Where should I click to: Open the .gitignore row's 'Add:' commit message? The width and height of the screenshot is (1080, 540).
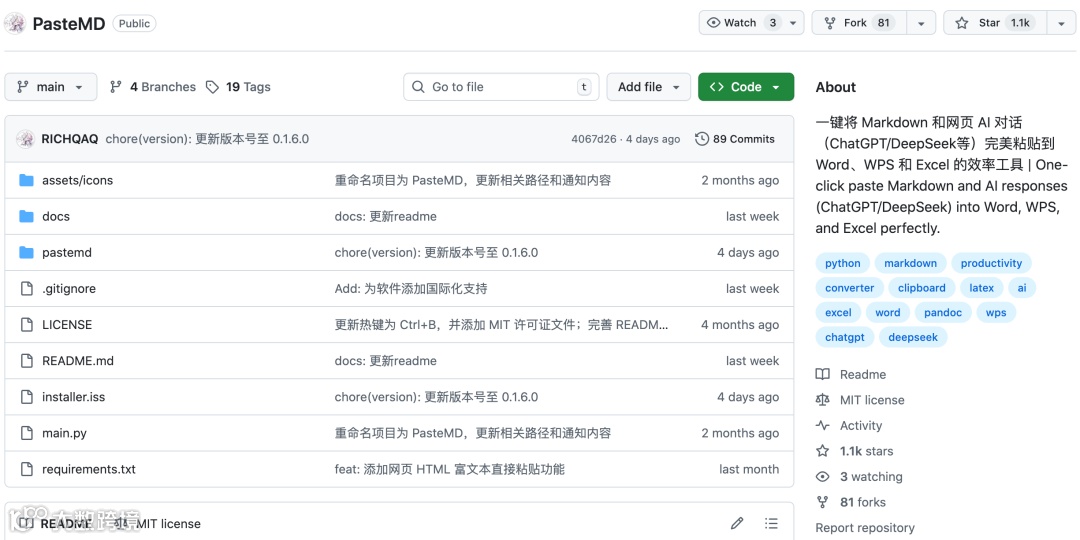click(411, 289)
